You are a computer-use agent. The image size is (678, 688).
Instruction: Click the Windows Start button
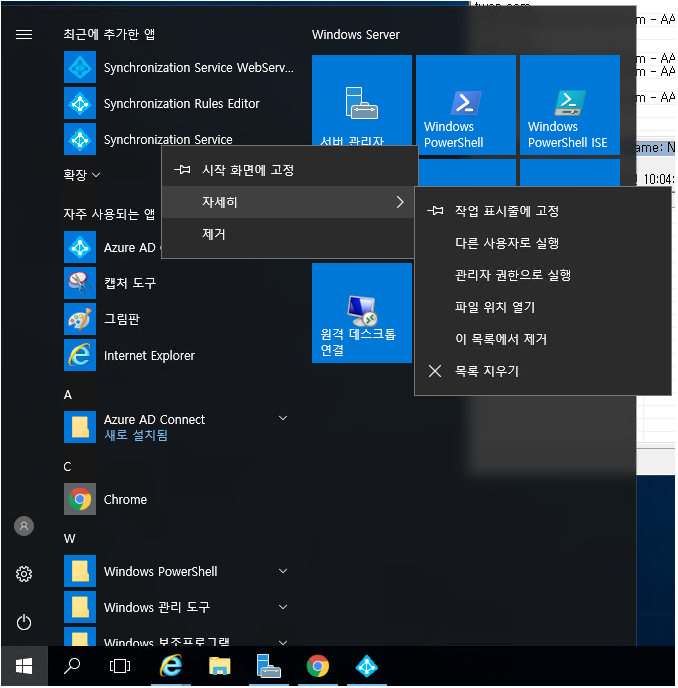click(24, 666)
